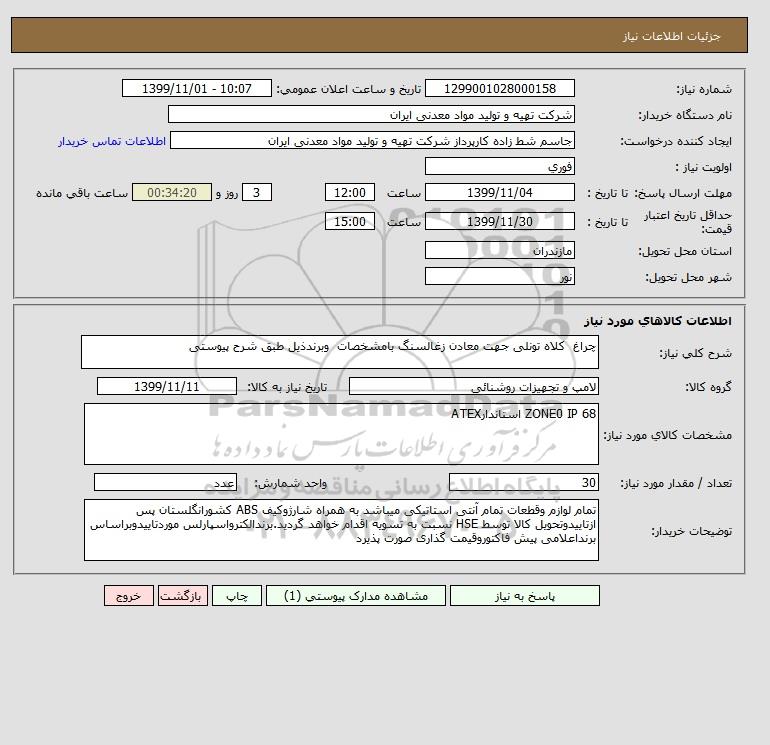Click the remaining days field showing 3
This screenshot has width=770, height=745.
256,193
